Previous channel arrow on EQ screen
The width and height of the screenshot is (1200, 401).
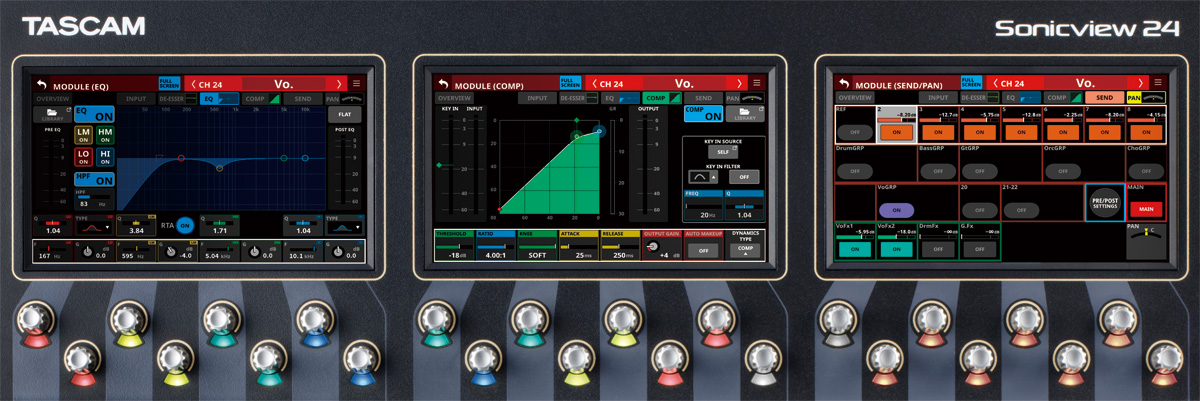193,84
